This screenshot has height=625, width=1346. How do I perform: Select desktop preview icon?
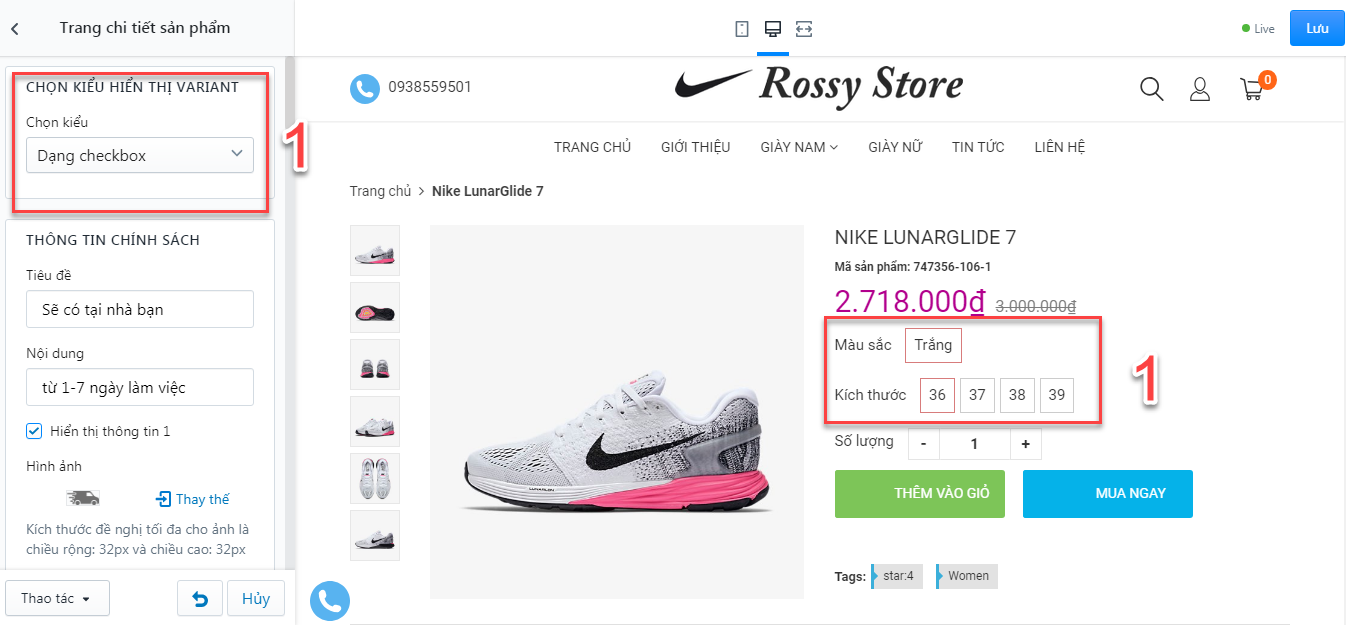[772, 29]
